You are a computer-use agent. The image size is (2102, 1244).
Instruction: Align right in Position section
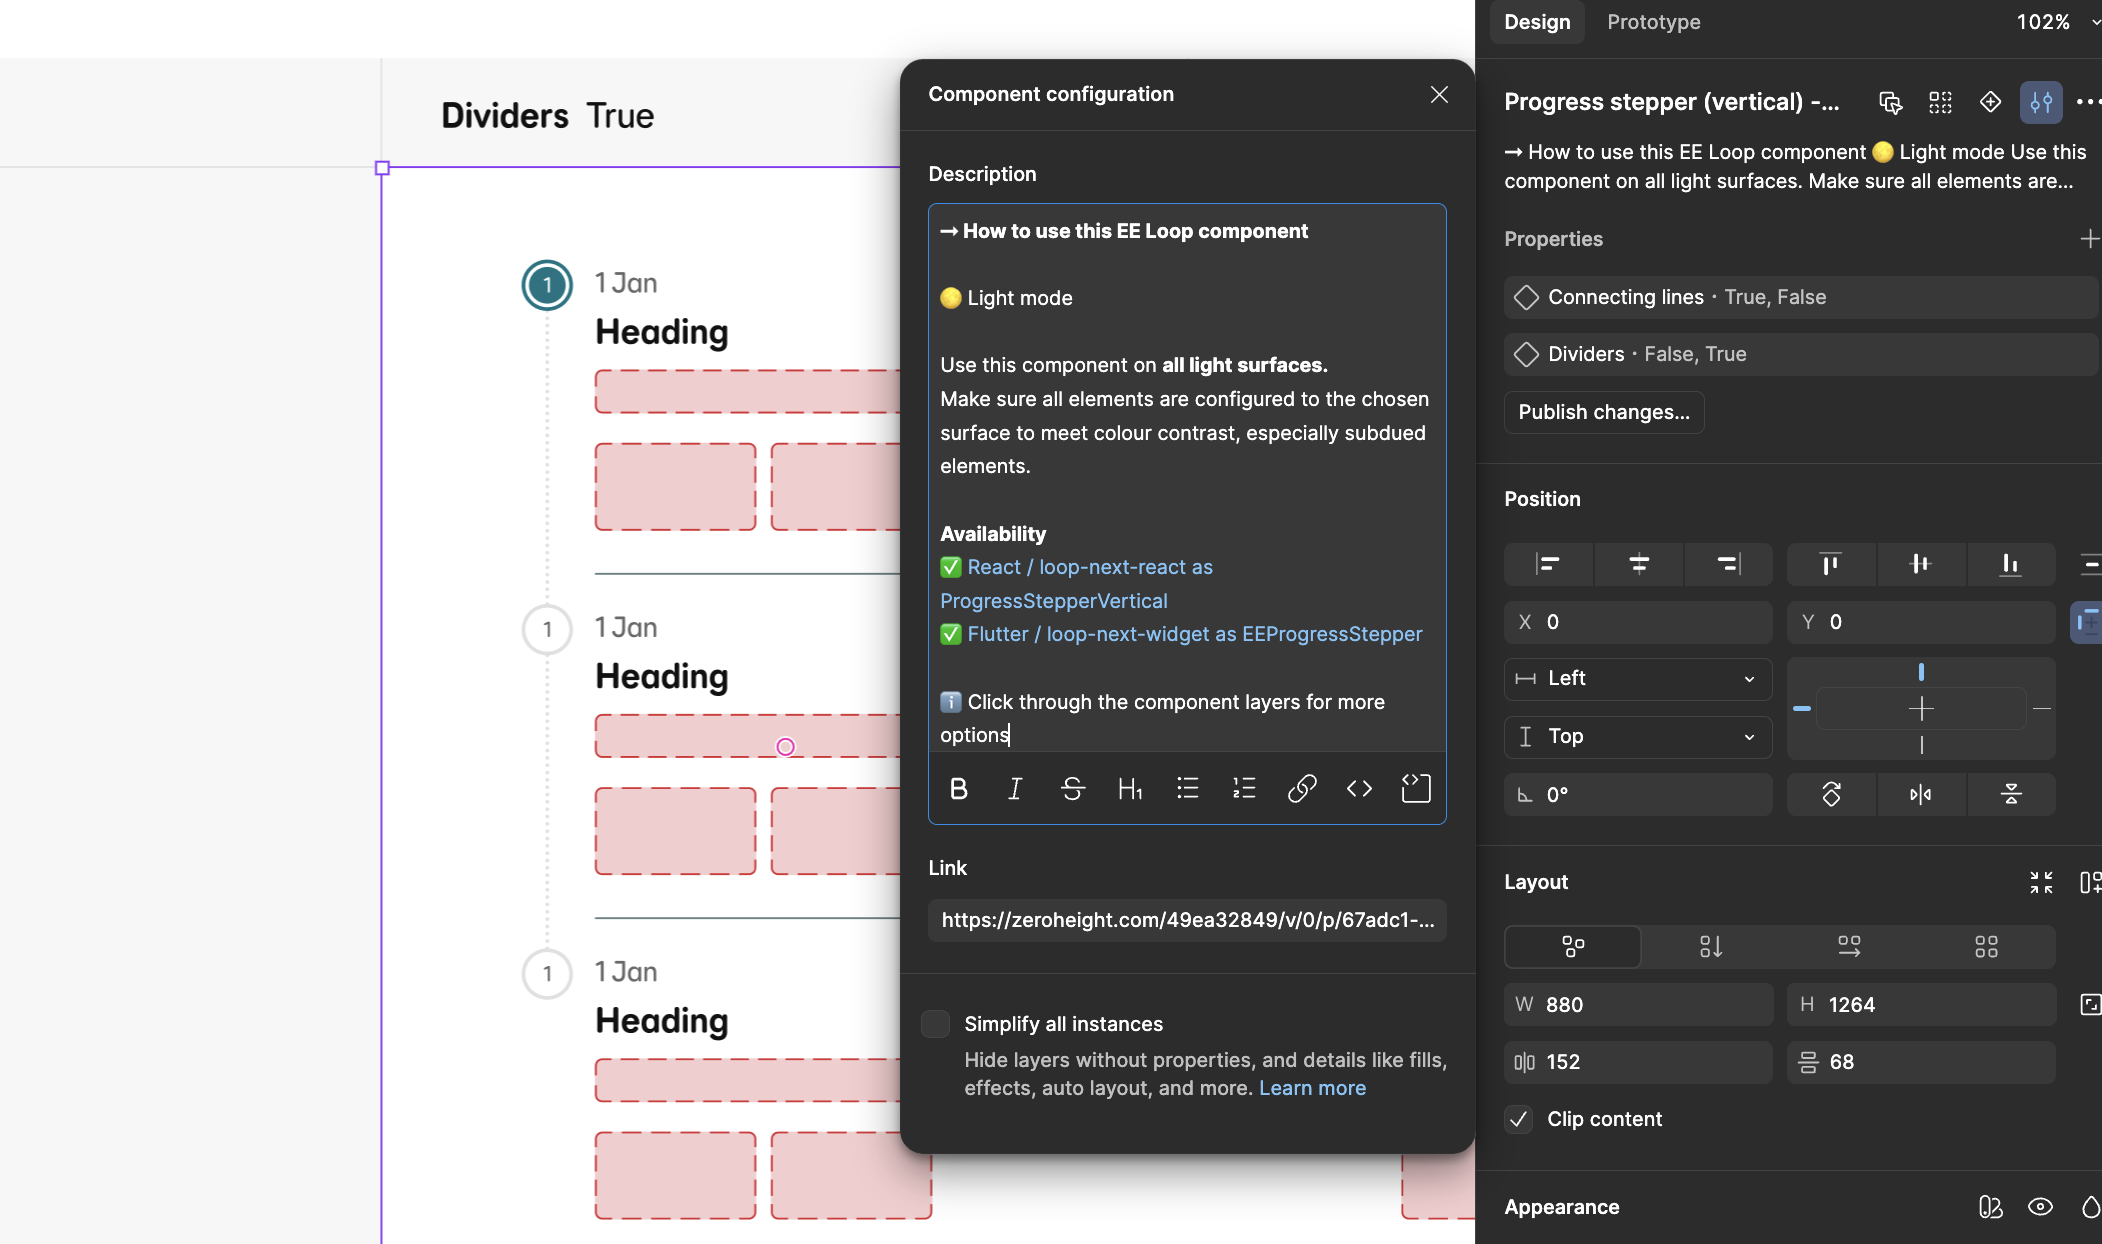point(1728,564)
